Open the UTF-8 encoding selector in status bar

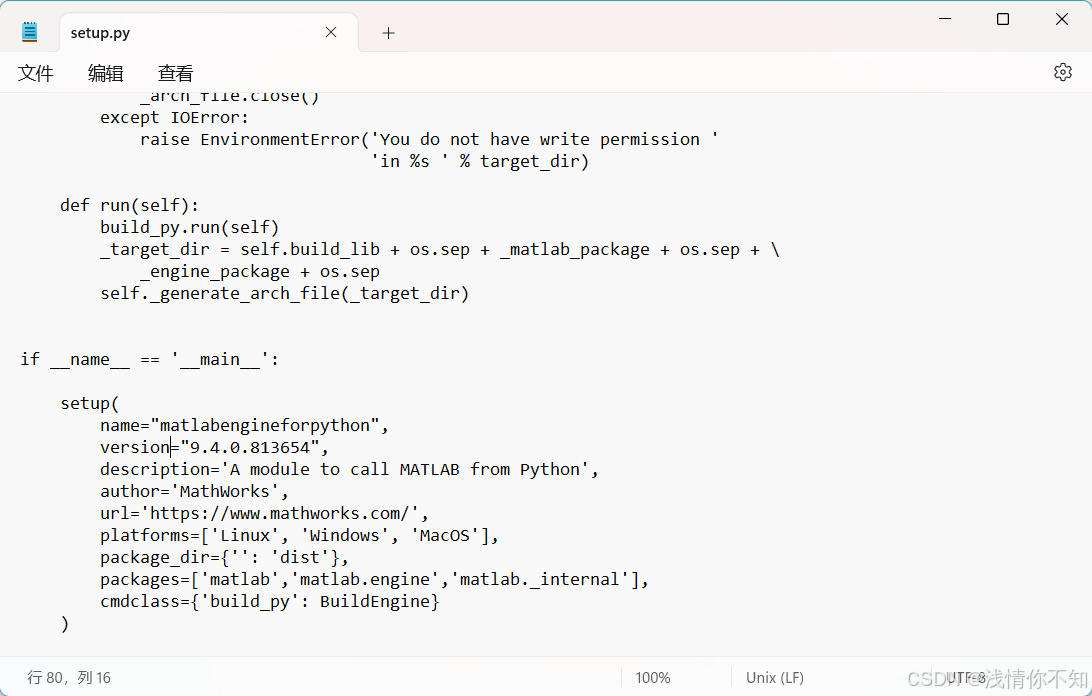(965, 677)
